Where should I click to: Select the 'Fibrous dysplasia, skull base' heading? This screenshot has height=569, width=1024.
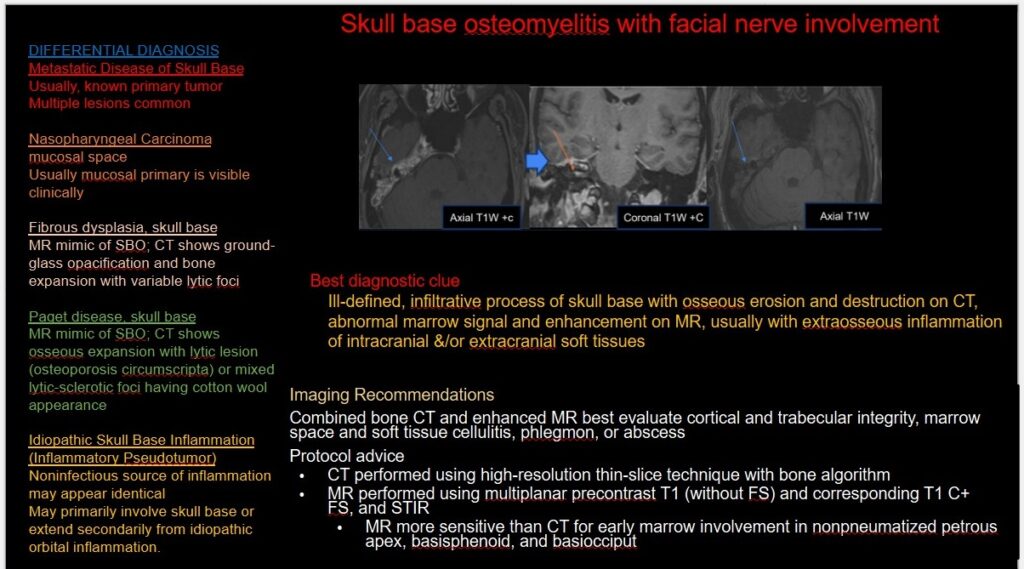[123, 227]
